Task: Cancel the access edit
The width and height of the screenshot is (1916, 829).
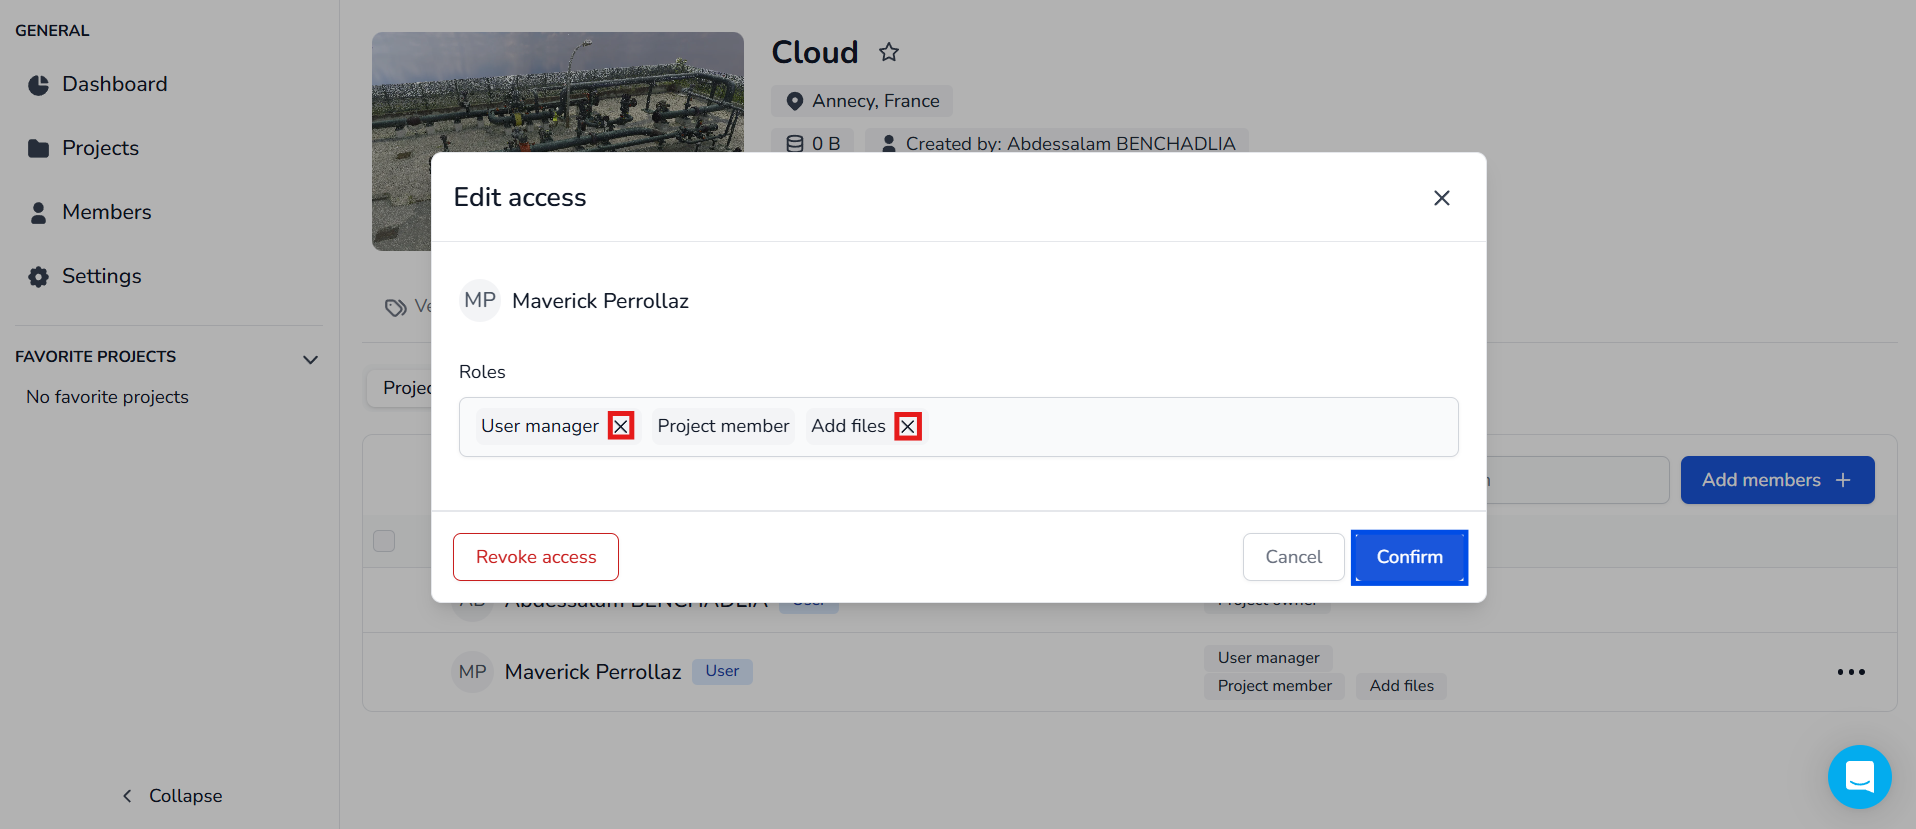Action: click(x=1292, y=557)
